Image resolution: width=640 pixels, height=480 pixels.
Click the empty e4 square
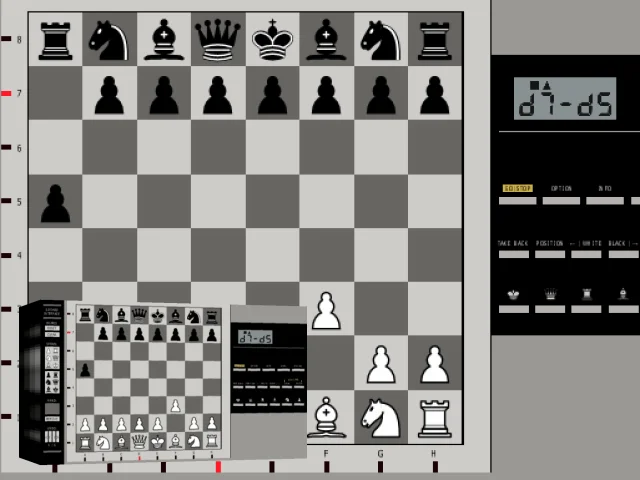272,255
